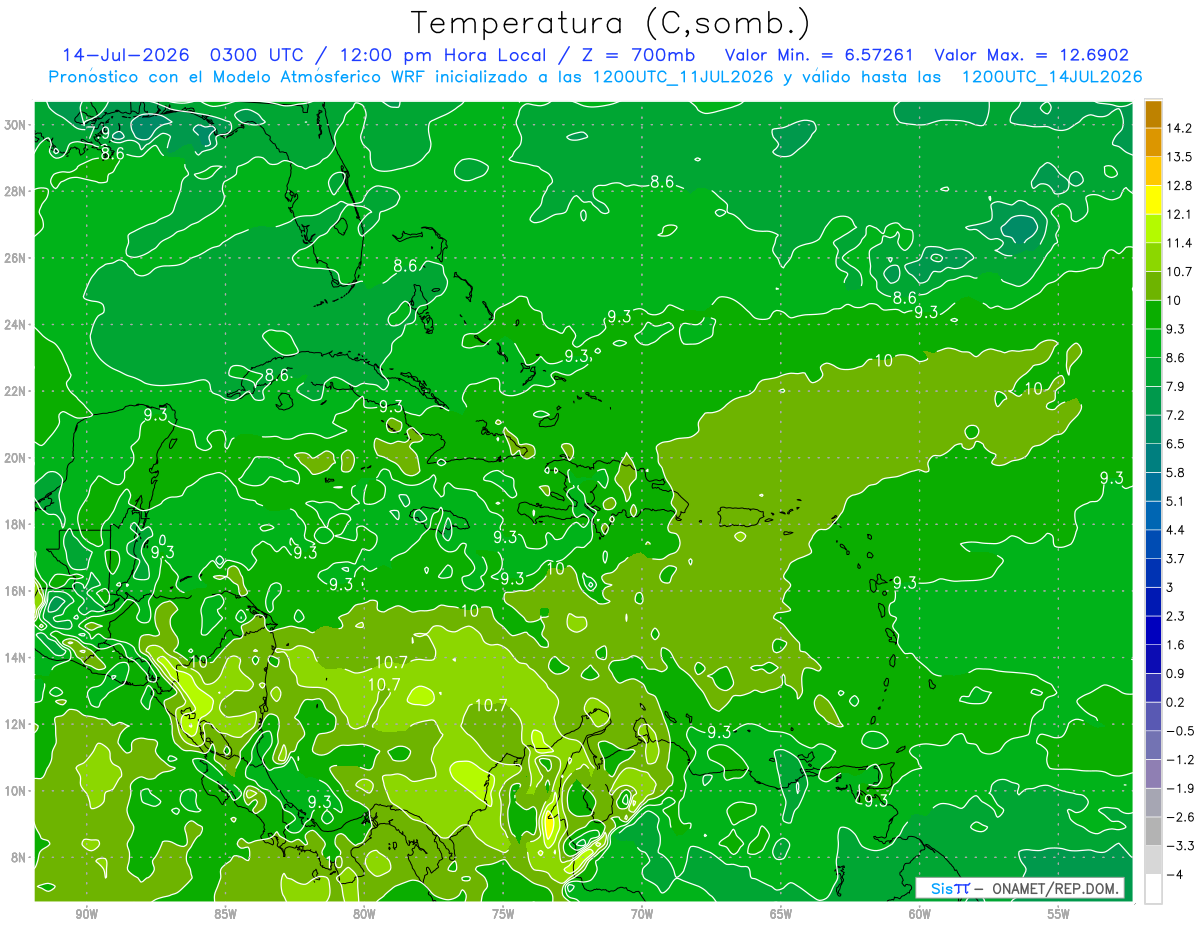Click the 80W longitude axis label

pos(364,914)
